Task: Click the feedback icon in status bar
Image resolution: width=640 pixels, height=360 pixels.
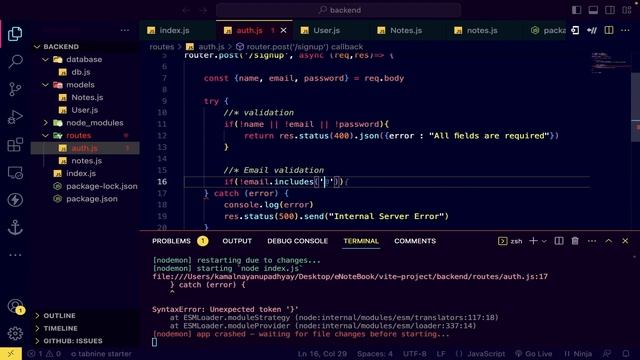Action: 607,353
